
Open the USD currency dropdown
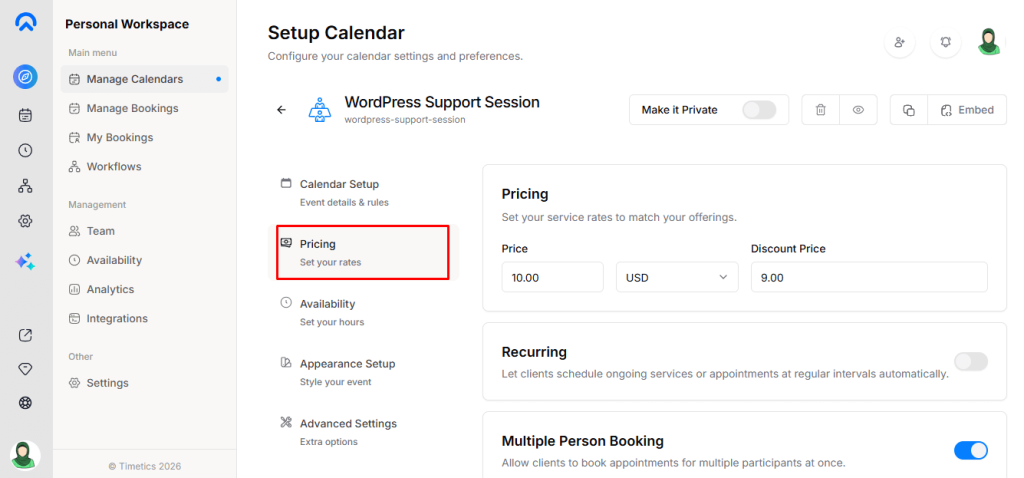pyautogui.click(x=677, y=277)
